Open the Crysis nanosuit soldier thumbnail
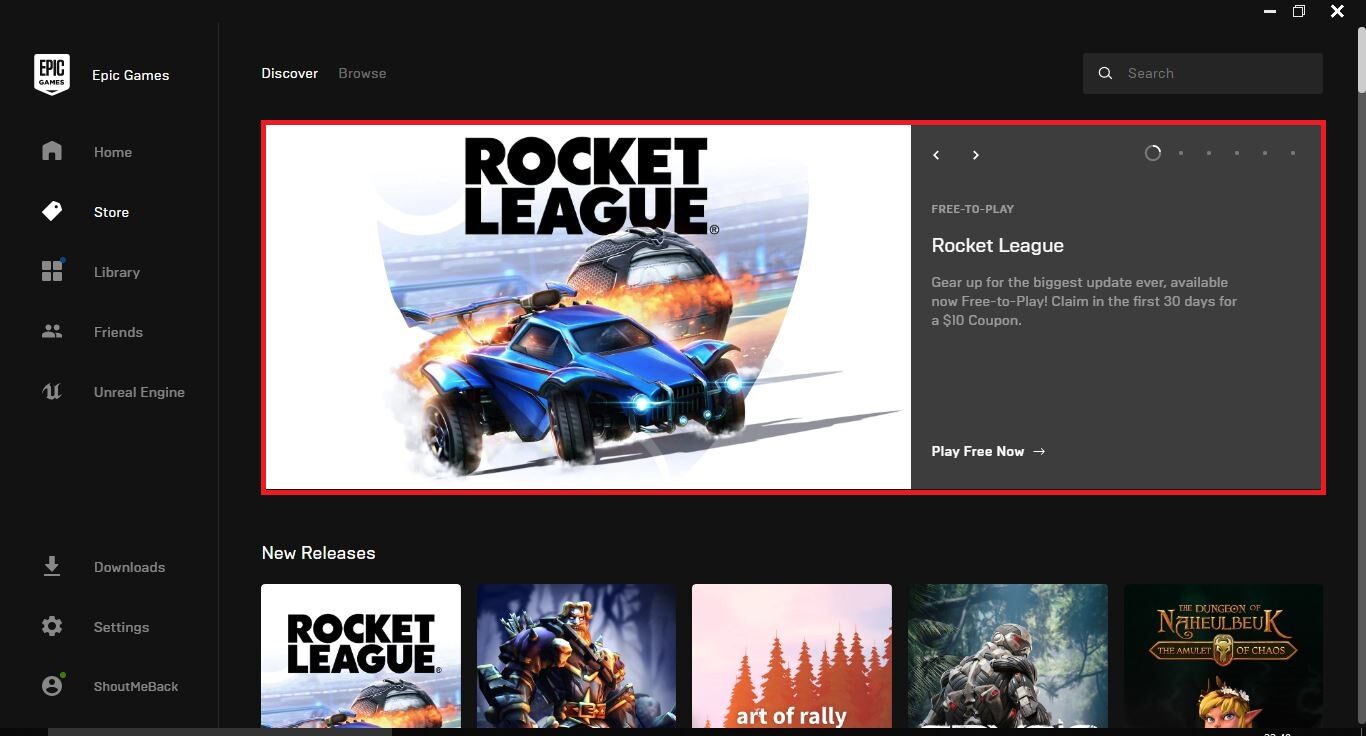This screenshot has width=1366, height=736. (x=1008, y=656)
